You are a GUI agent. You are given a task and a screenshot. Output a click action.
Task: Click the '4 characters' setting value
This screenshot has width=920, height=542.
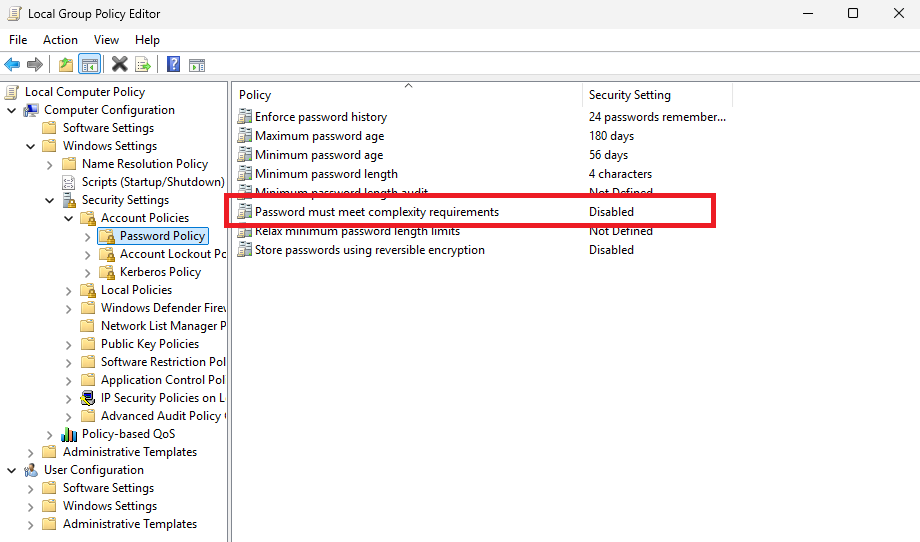(x=620, y=174)
